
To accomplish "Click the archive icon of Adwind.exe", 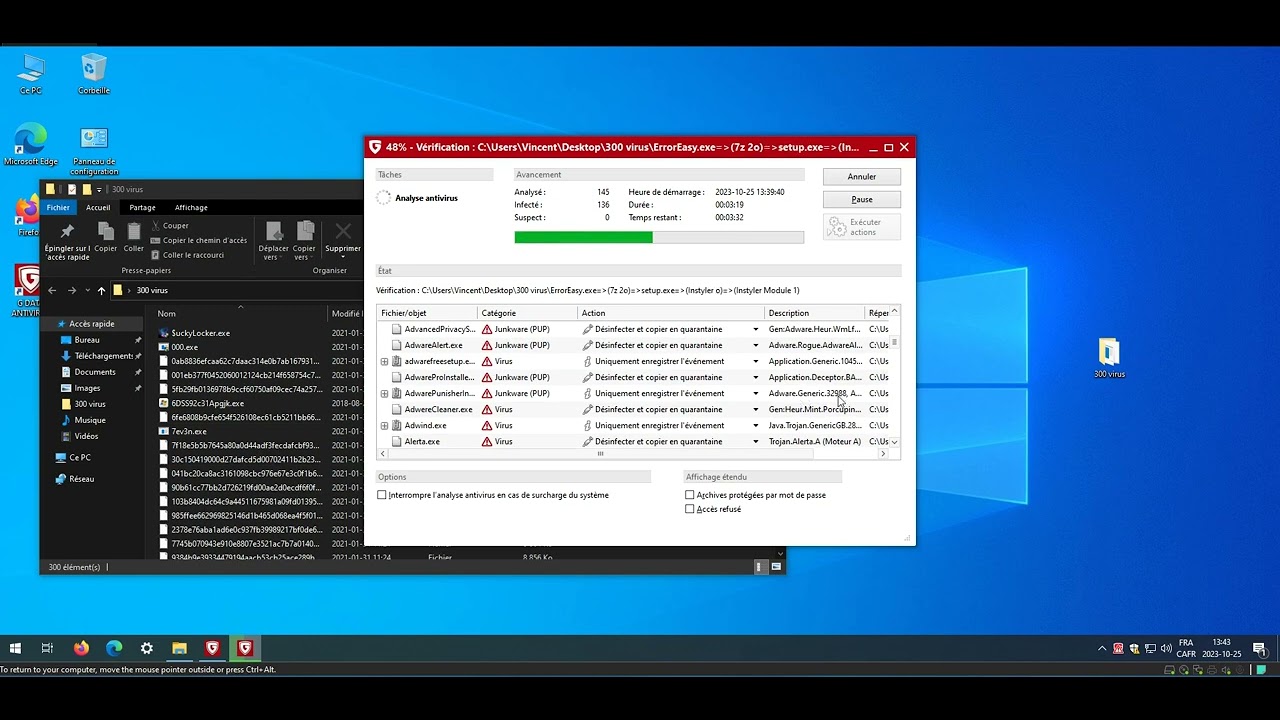I will point(397,425).
